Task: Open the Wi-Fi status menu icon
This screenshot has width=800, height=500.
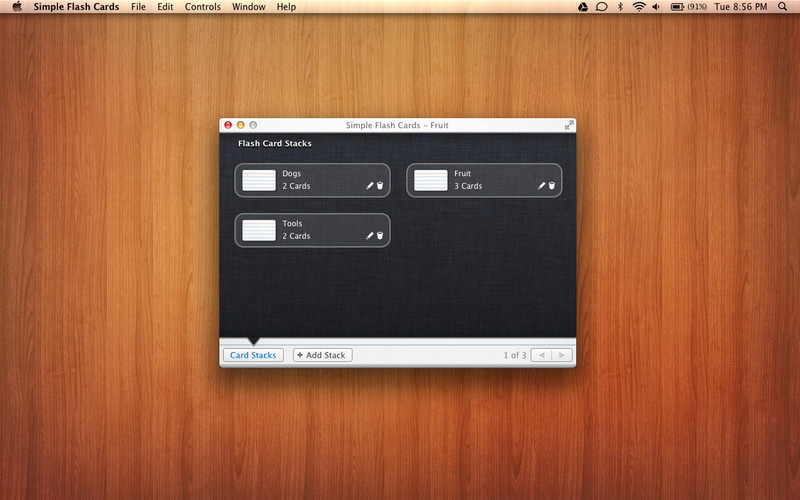Action: click(x=639, y=7)
